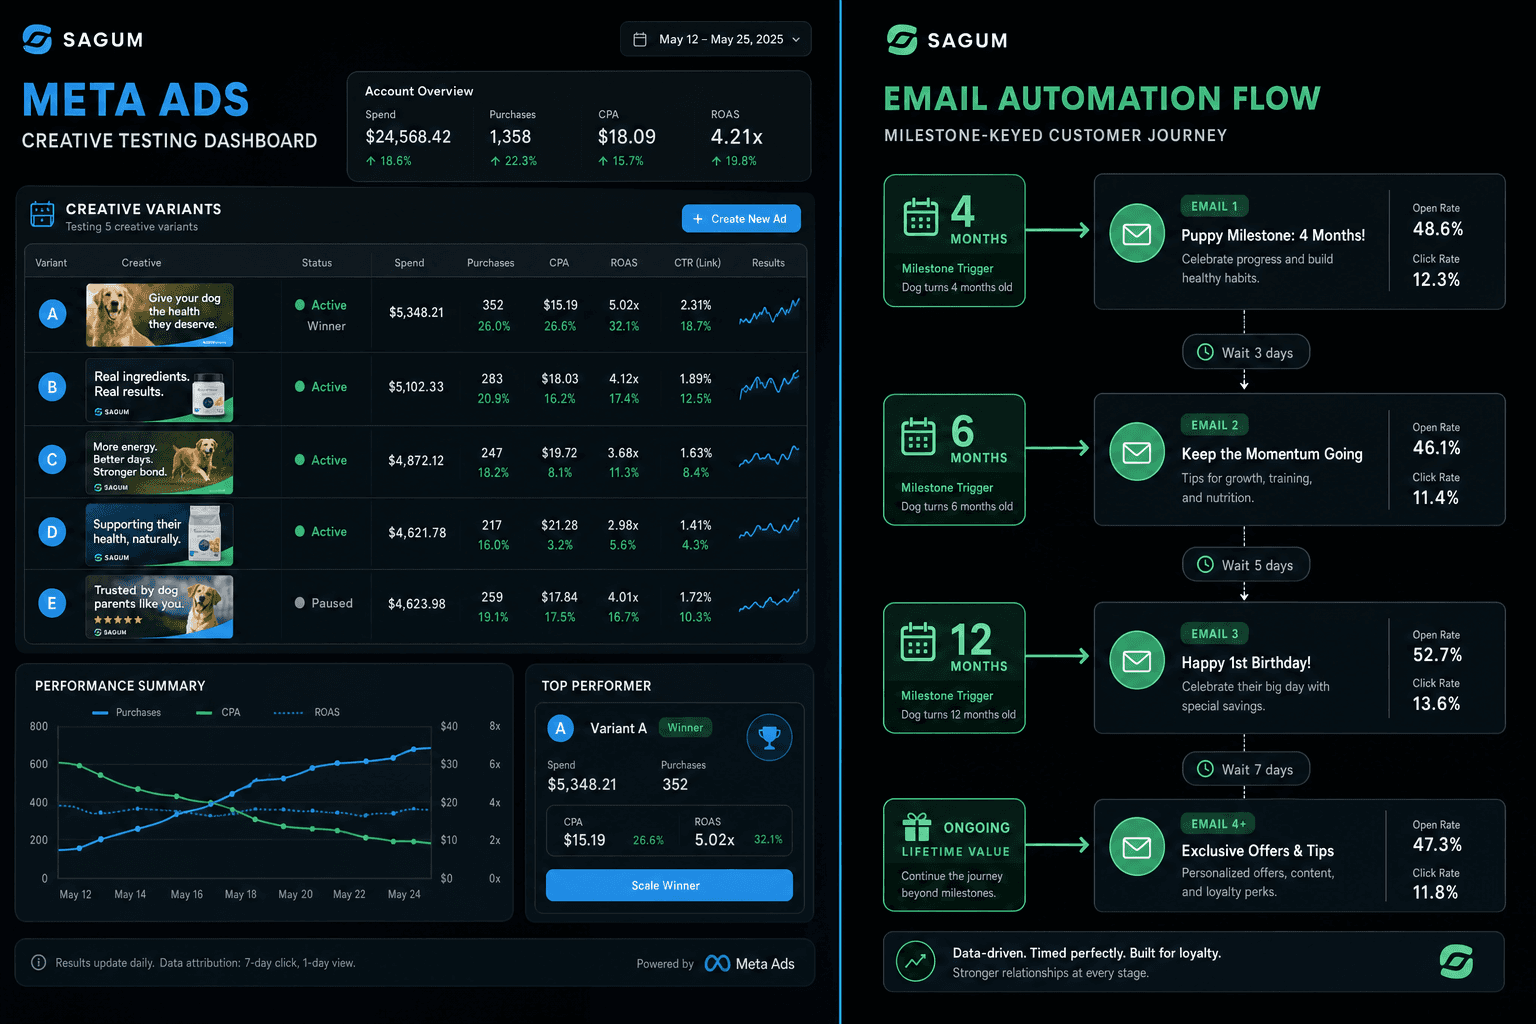Screen dimensions: 1536x1024
Task: Click the trend arrow icon in Data-driven footer
Action: point(915,961)
